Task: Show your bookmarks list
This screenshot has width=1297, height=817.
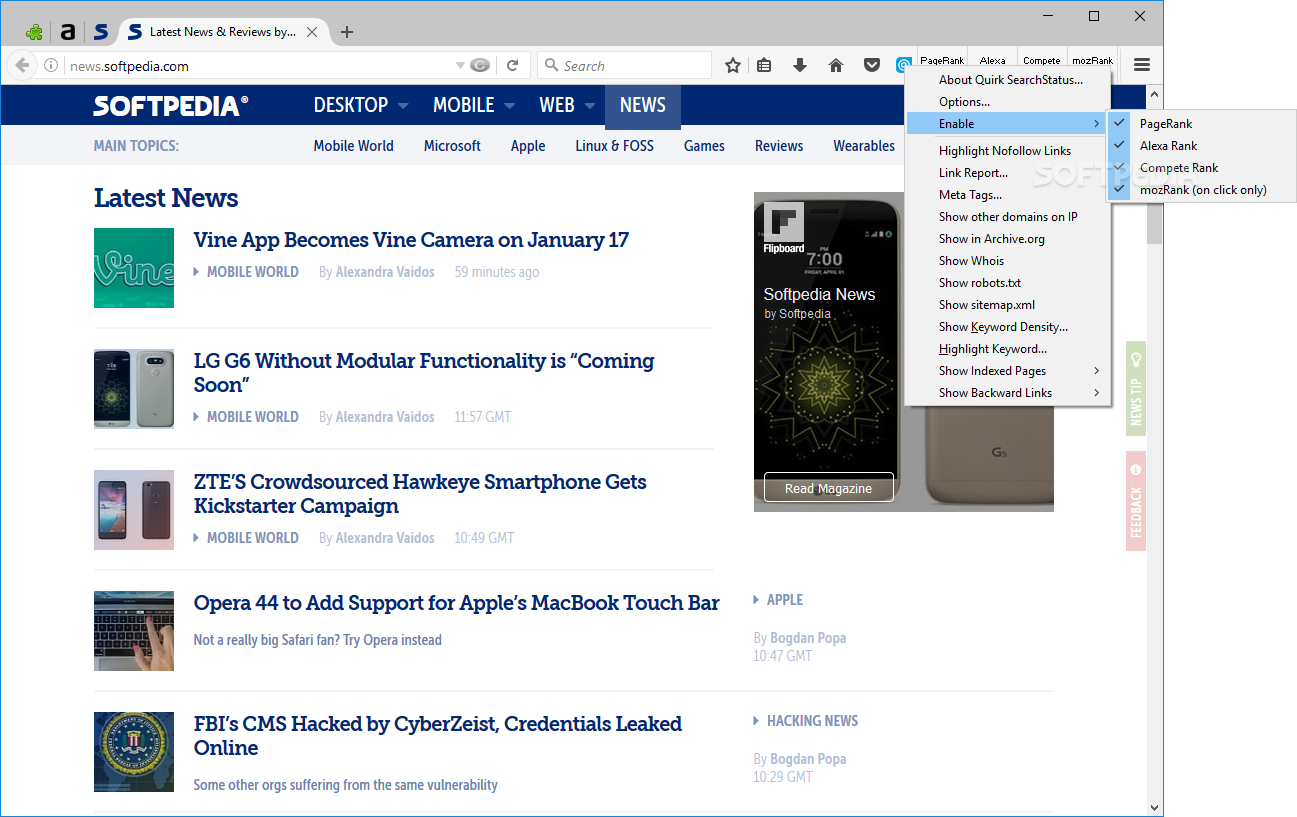Action: point(764,66)
